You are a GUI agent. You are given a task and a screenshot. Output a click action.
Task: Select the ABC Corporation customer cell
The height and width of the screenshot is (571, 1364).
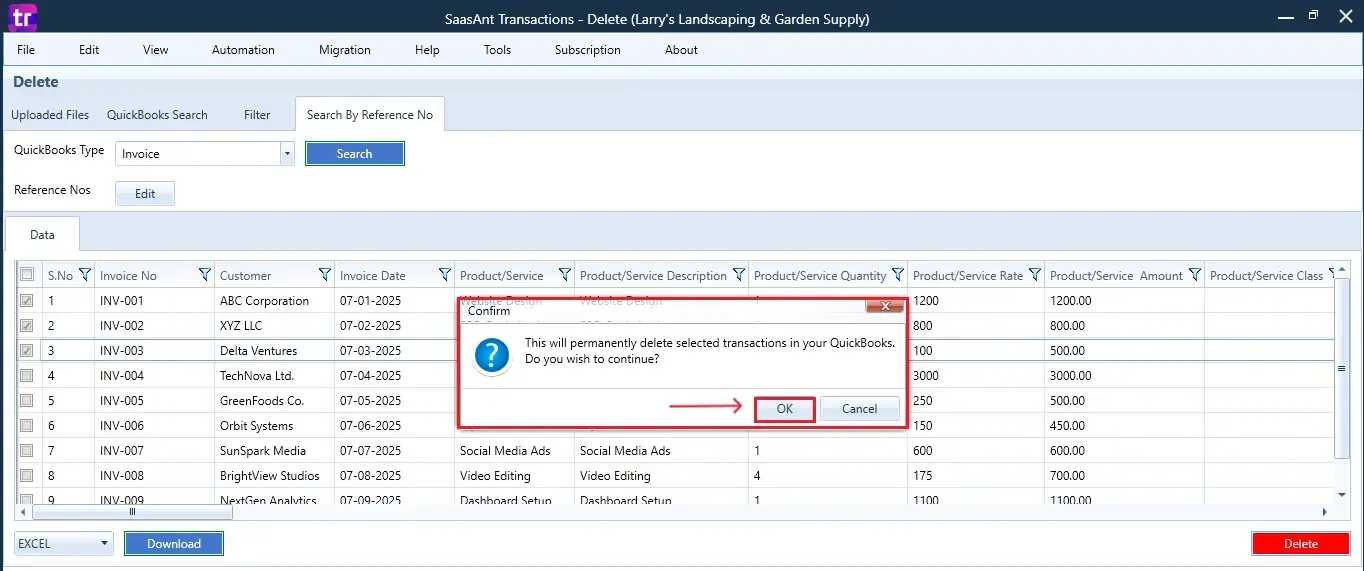pos(274,300)
